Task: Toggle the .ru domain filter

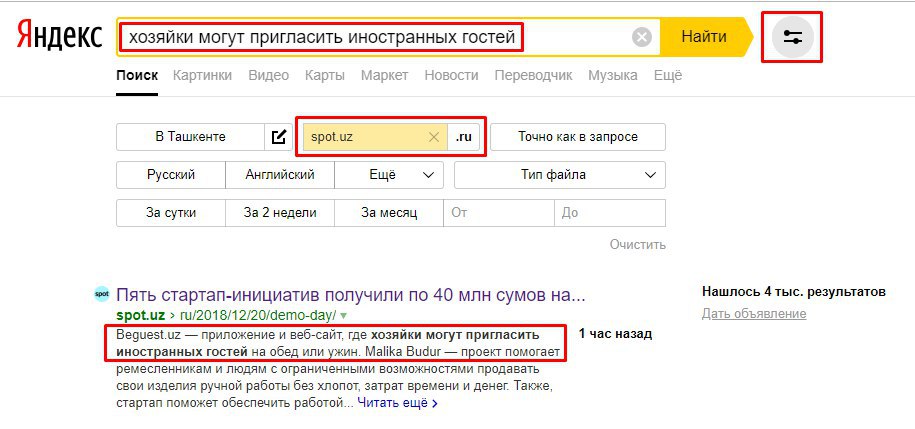Action: tap(463, 137)
